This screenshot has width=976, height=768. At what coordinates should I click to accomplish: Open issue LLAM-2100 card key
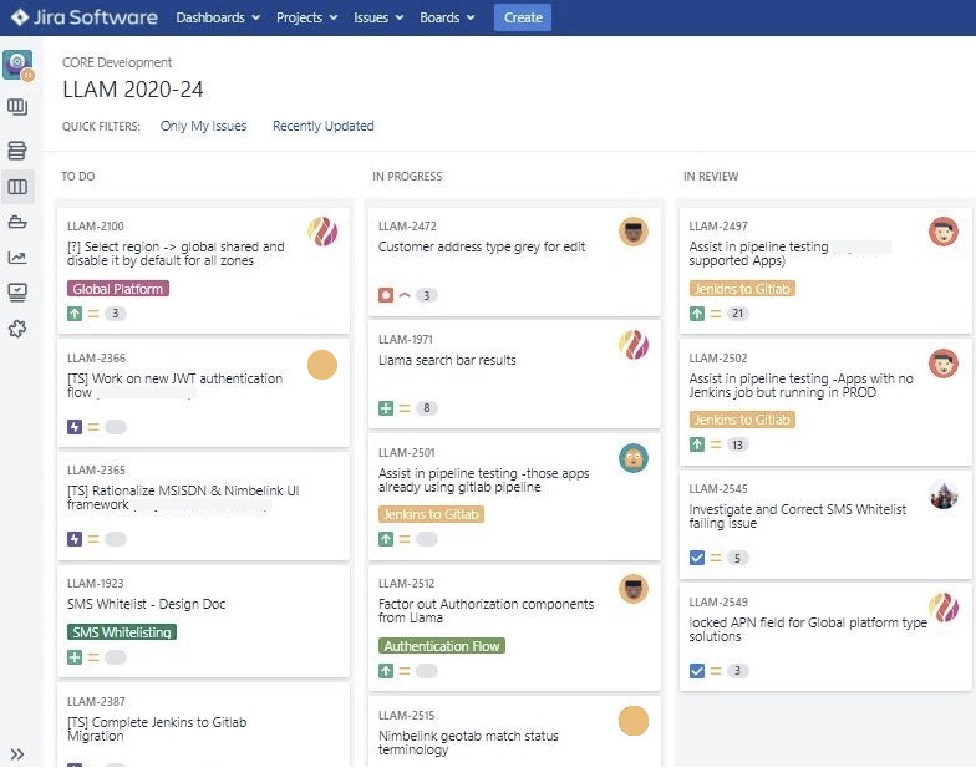95,226
